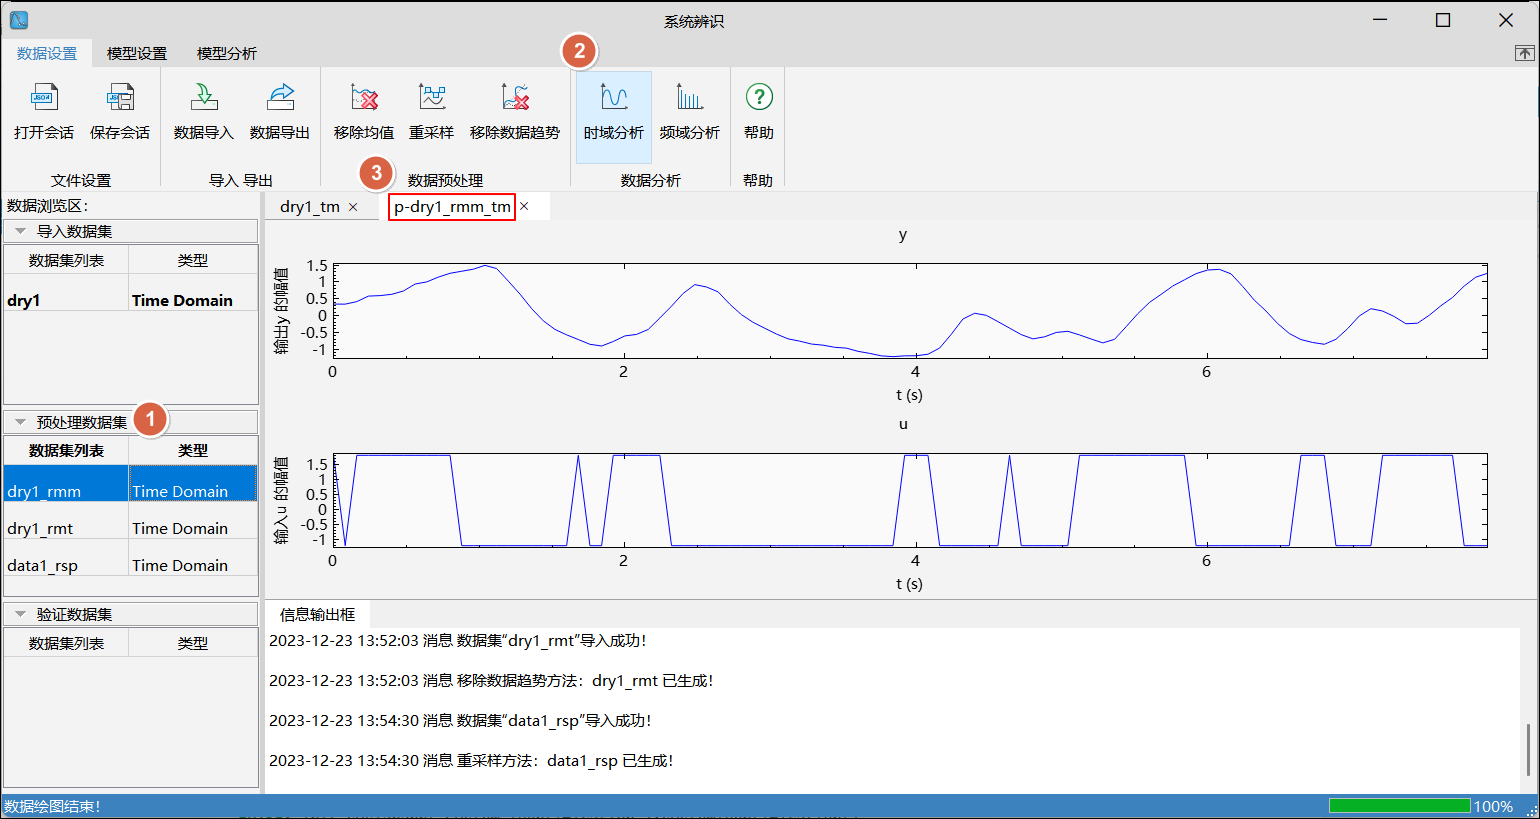1540x819 pixels.
Task: Open Time Domain Analysis (时域分析)
Action: tap(614, 98)
